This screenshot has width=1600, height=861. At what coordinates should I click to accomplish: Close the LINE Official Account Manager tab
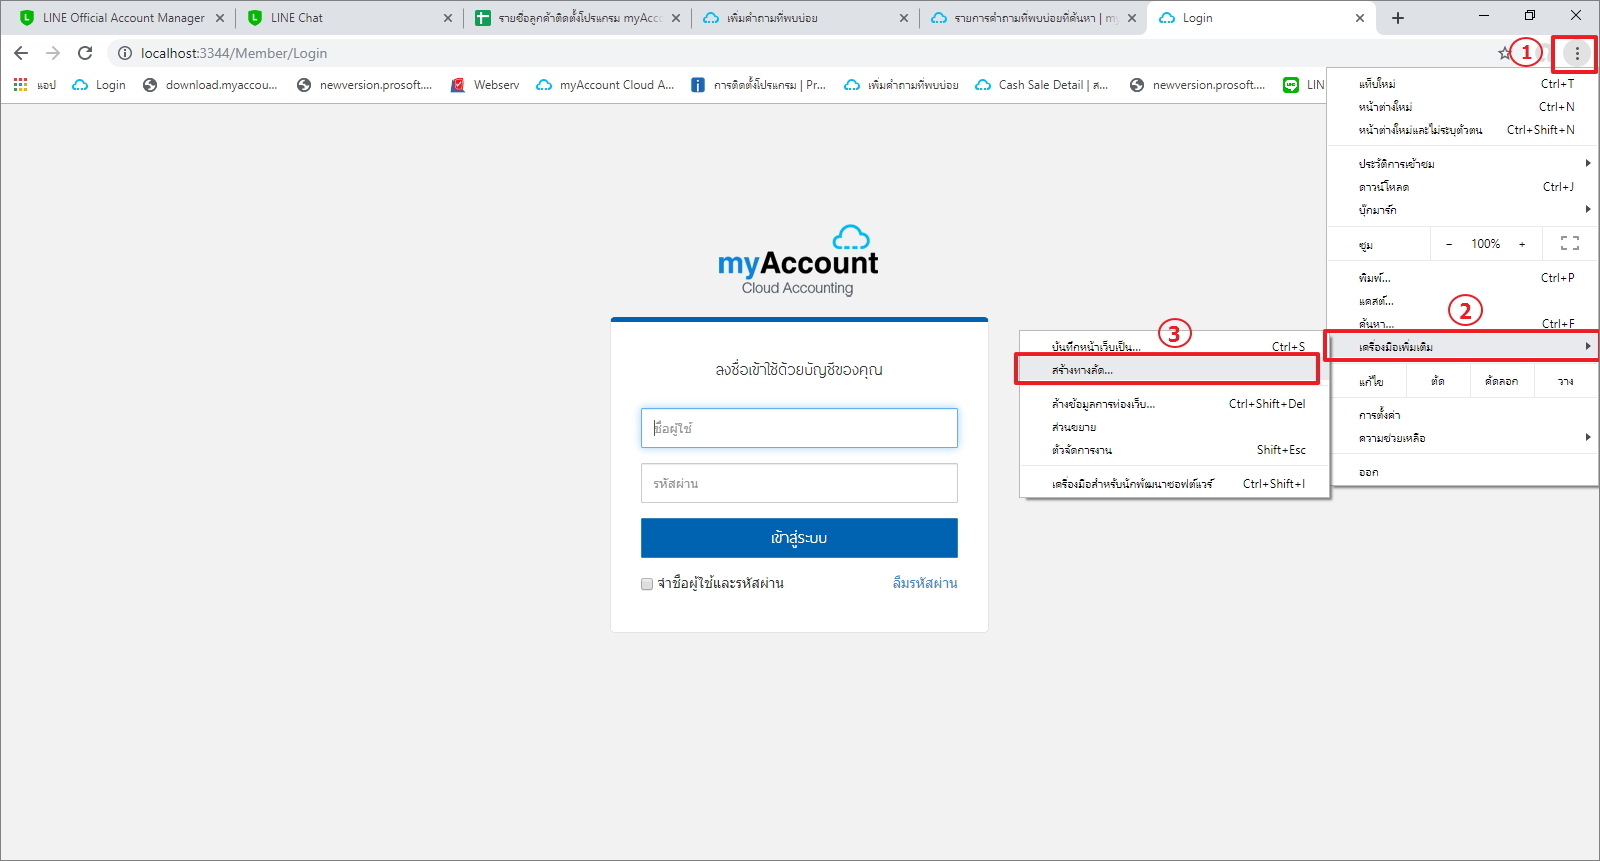coord(220,18)
